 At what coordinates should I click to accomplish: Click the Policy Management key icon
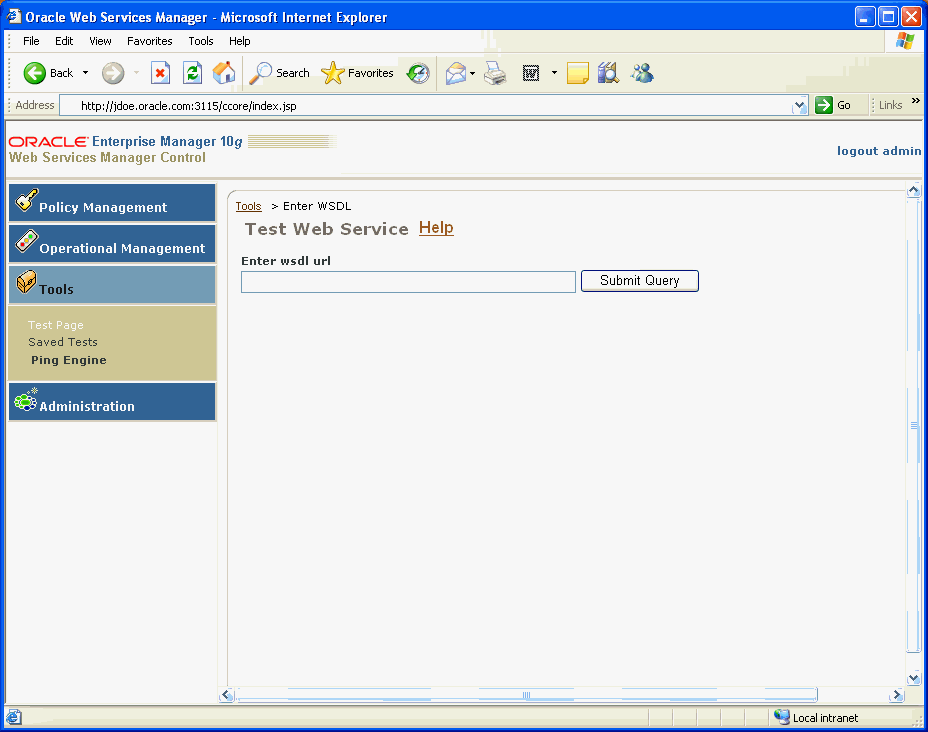coord(26,199)
